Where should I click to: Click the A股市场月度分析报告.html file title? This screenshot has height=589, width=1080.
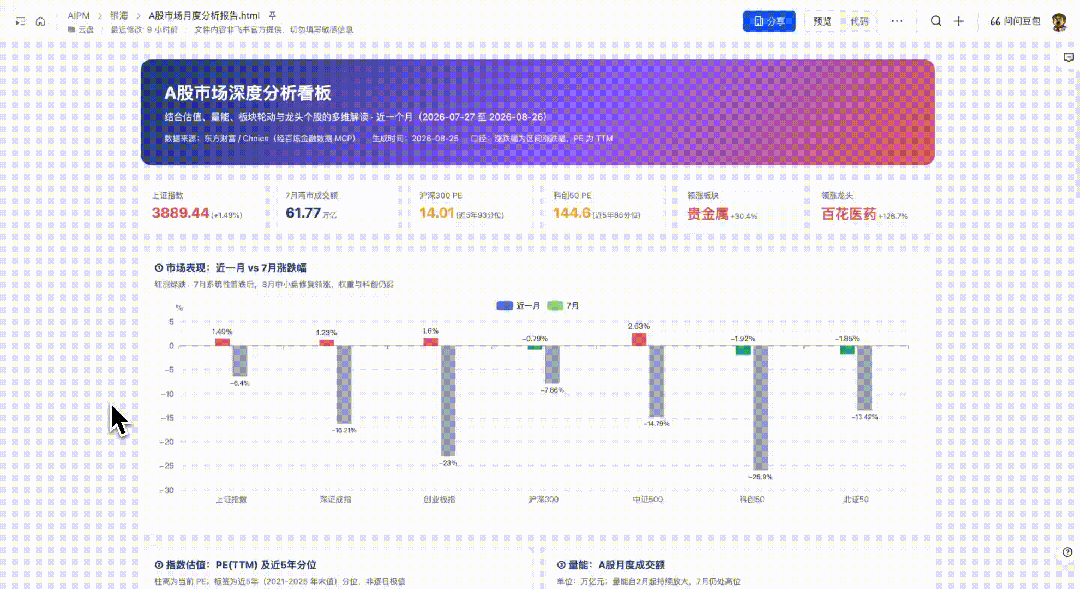pos(204,15)
